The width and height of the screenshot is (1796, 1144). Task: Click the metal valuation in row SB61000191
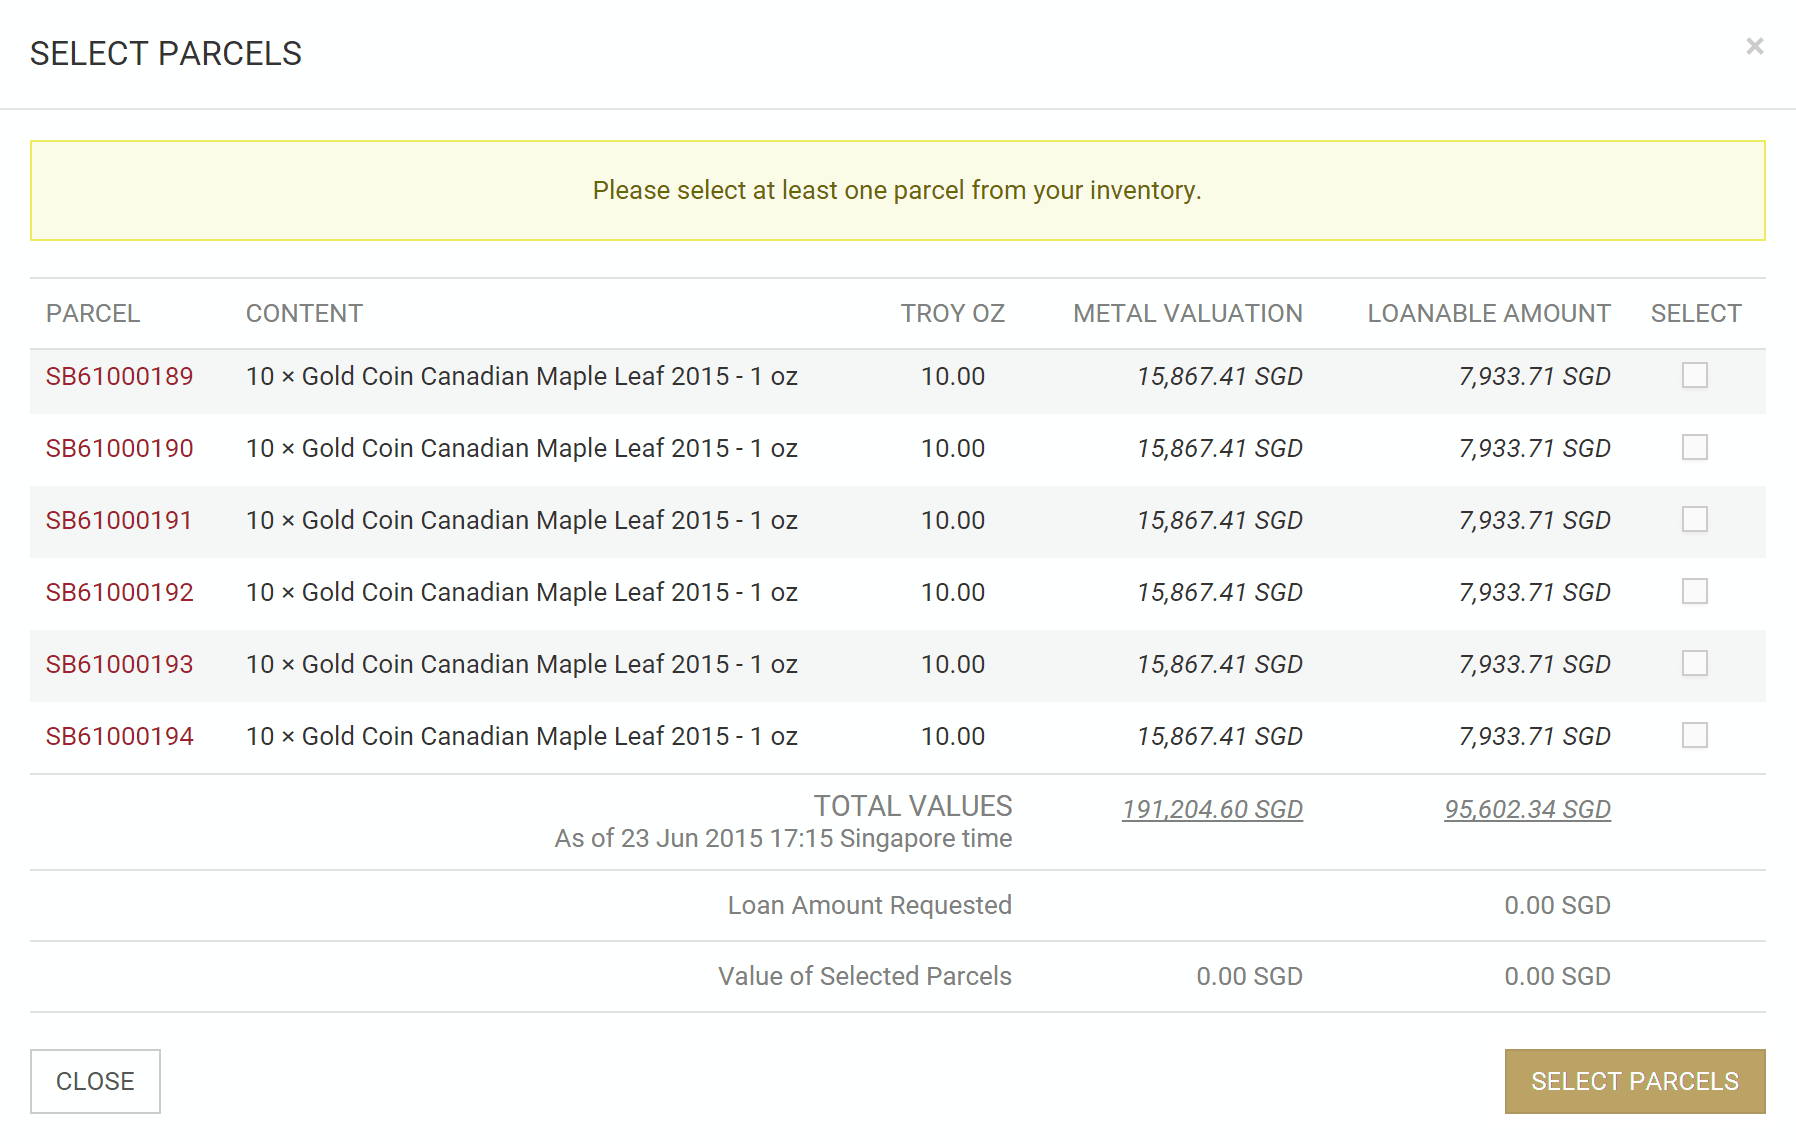click(1219, 520)
